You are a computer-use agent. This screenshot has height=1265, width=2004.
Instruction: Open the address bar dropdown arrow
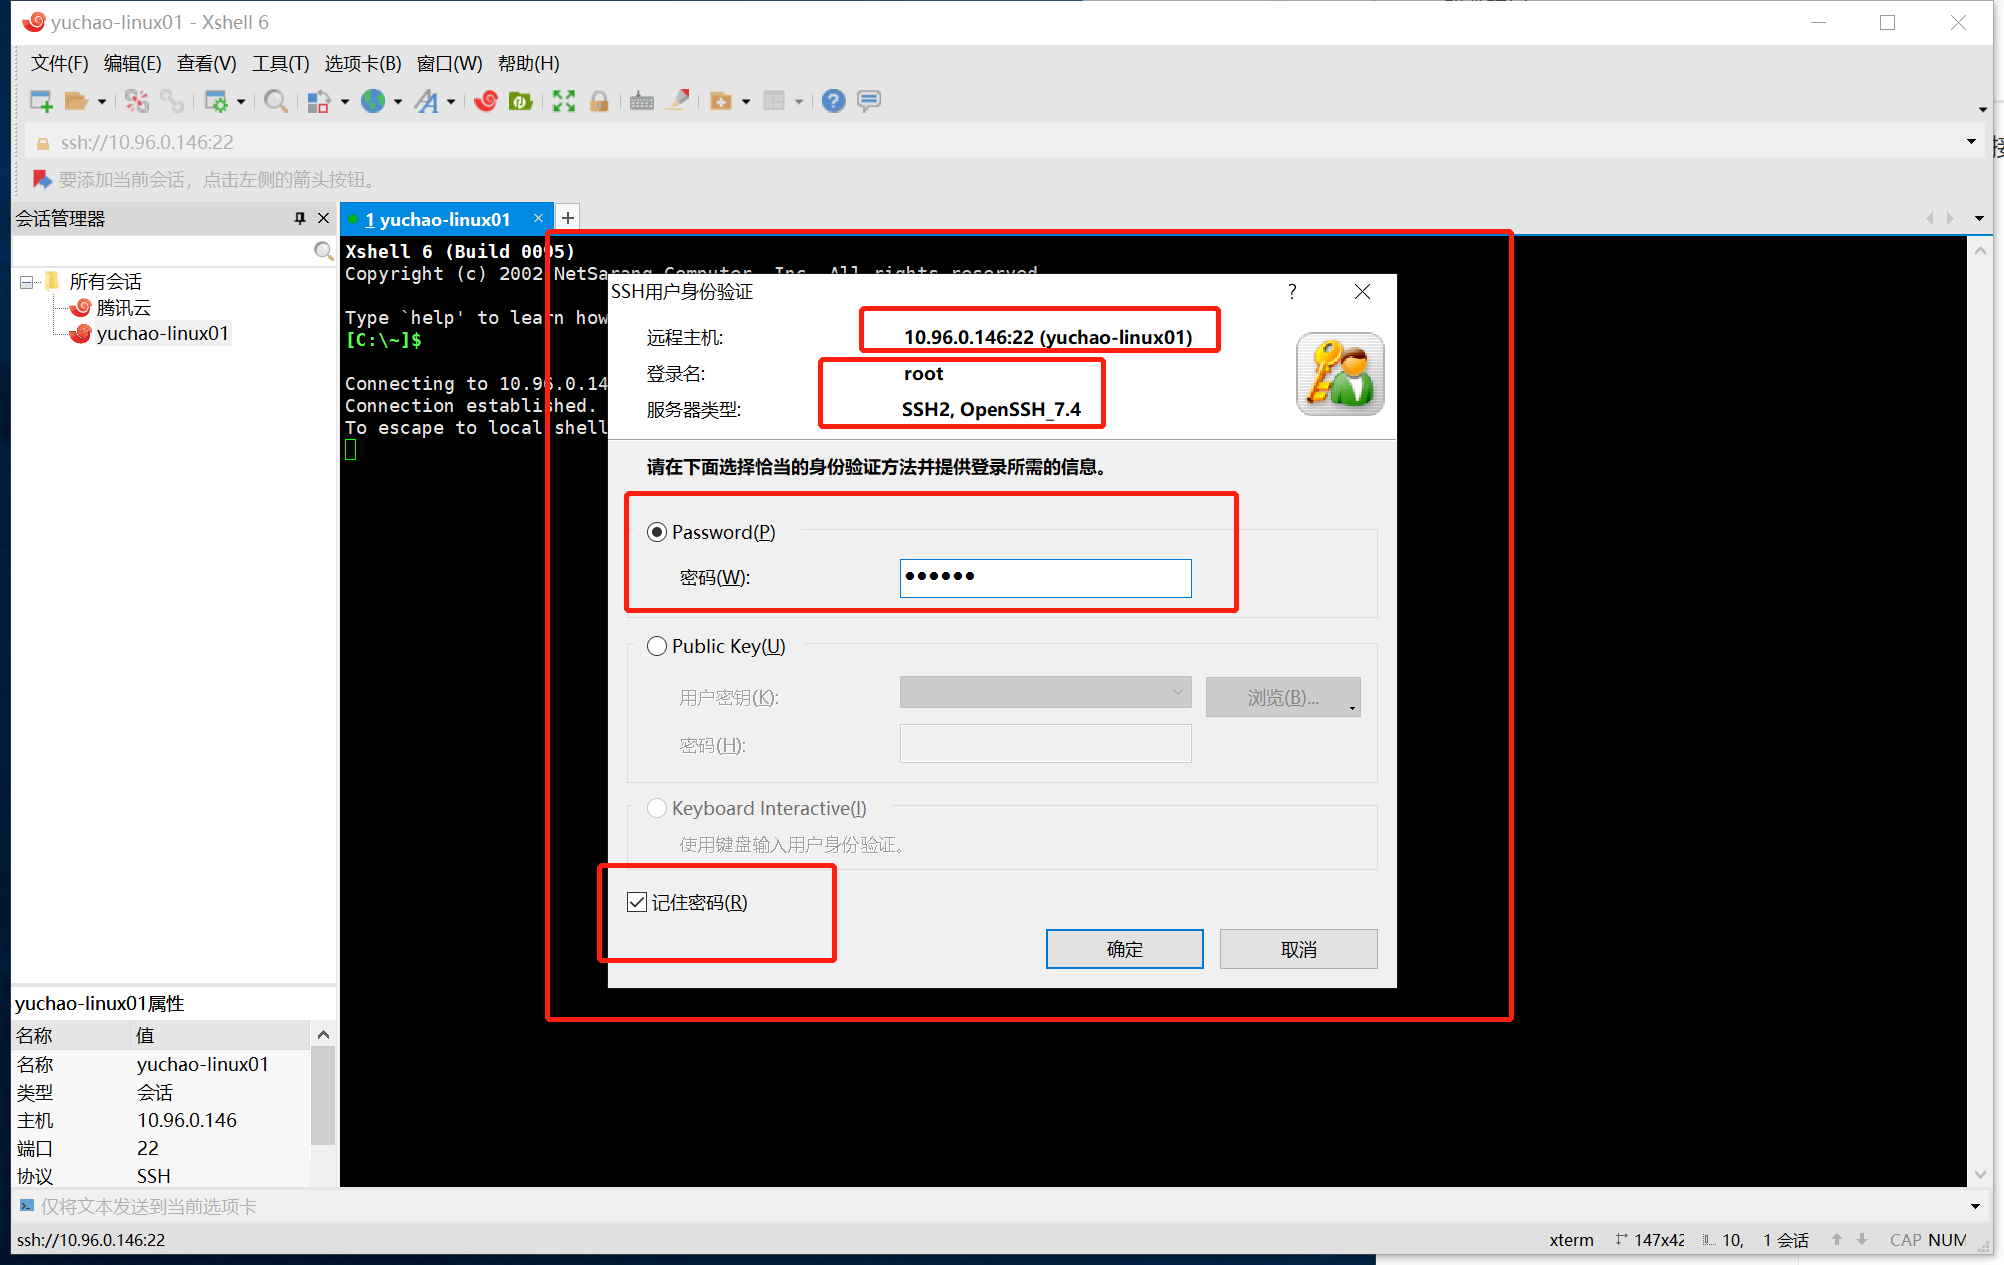(1971, 142)
